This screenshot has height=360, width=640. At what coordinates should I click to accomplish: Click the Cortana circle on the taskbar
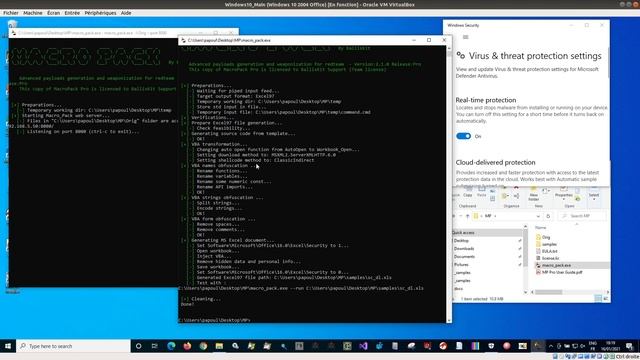(x=138, y=346)
